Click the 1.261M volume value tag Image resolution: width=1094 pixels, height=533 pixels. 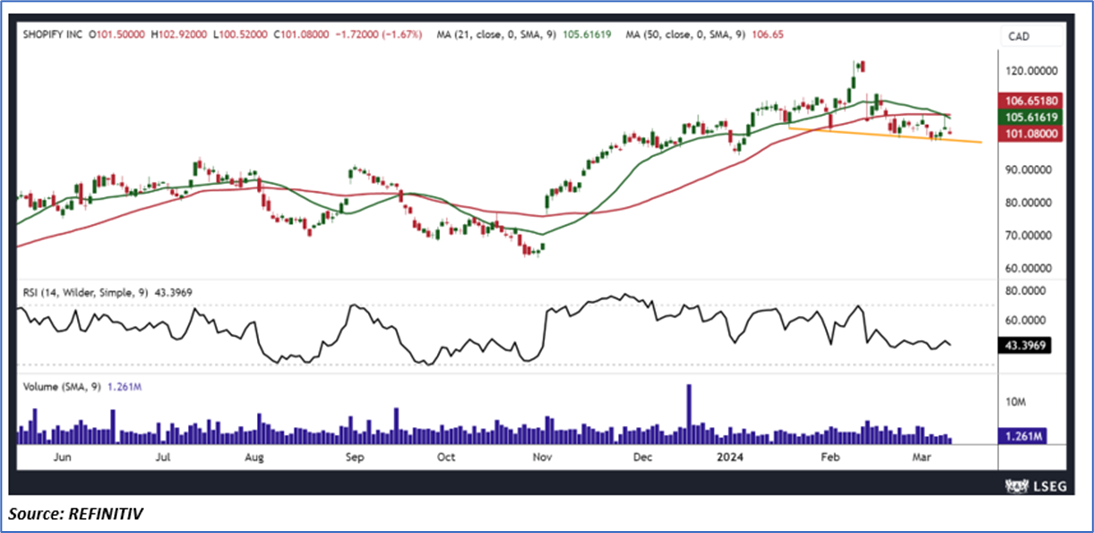click(x=1022, y=437)
